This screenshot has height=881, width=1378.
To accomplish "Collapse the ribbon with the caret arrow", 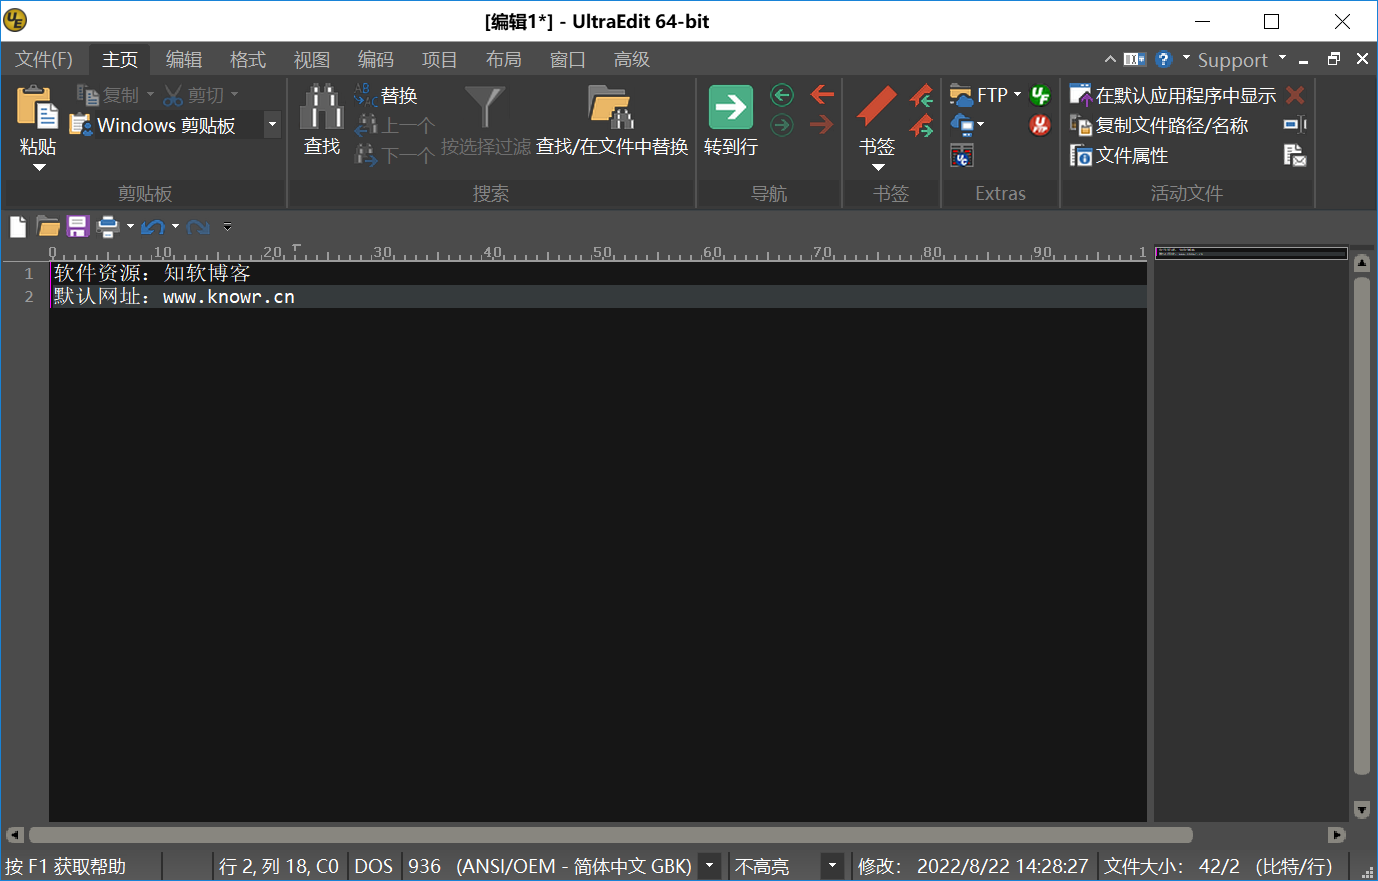I will click(x=1110, y=59).
